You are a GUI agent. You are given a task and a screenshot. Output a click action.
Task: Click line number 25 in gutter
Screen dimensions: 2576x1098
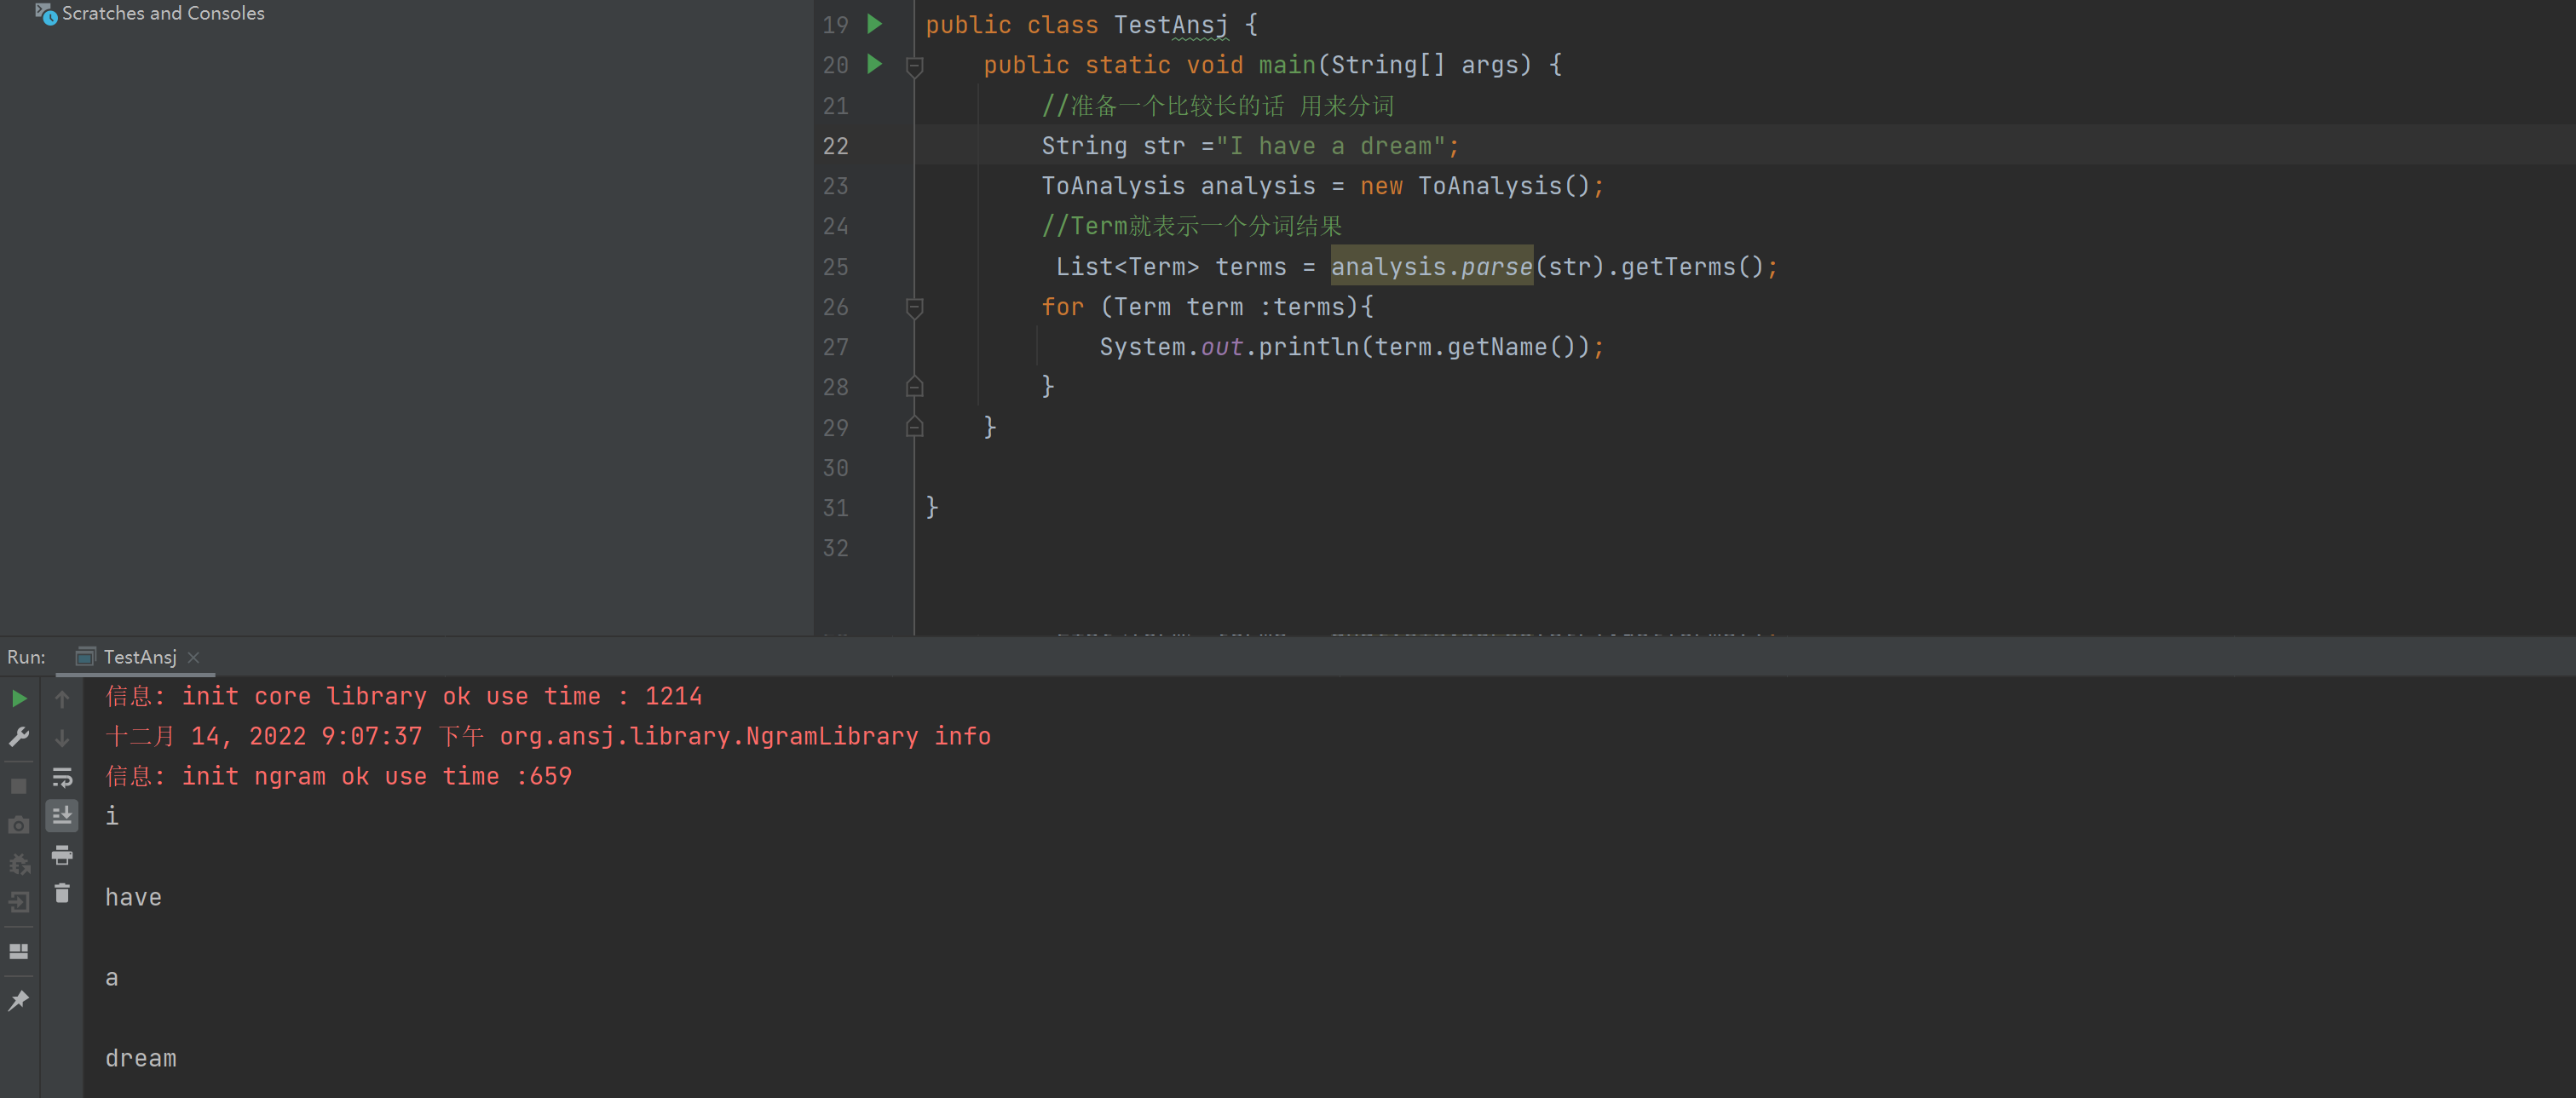835,267
